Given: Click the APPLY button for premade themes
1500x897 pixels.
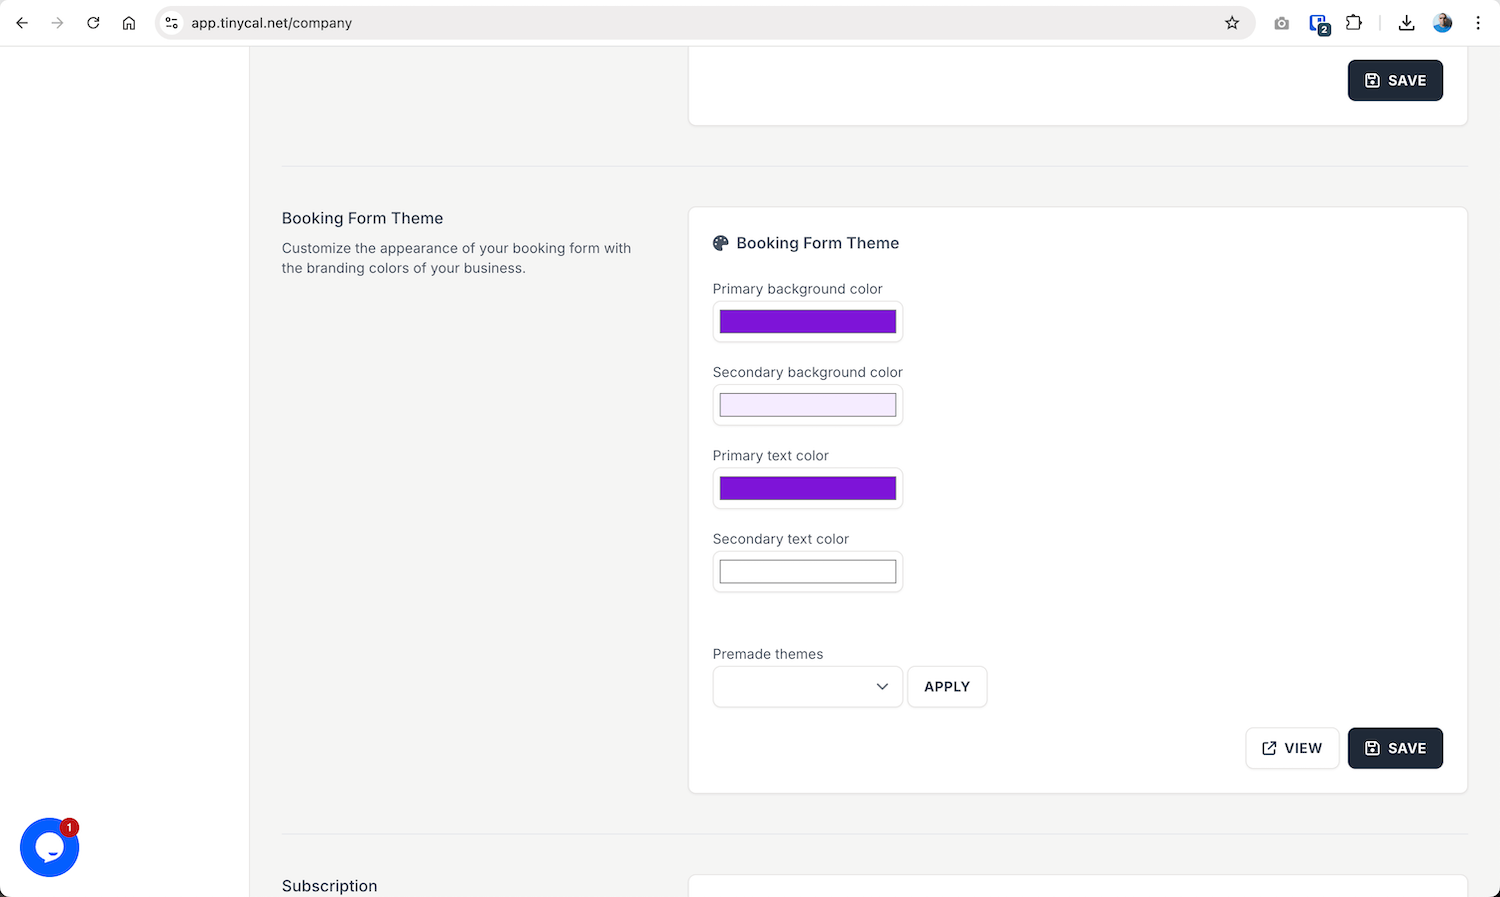Looking at the screenshot, I should tap(946, 687).
